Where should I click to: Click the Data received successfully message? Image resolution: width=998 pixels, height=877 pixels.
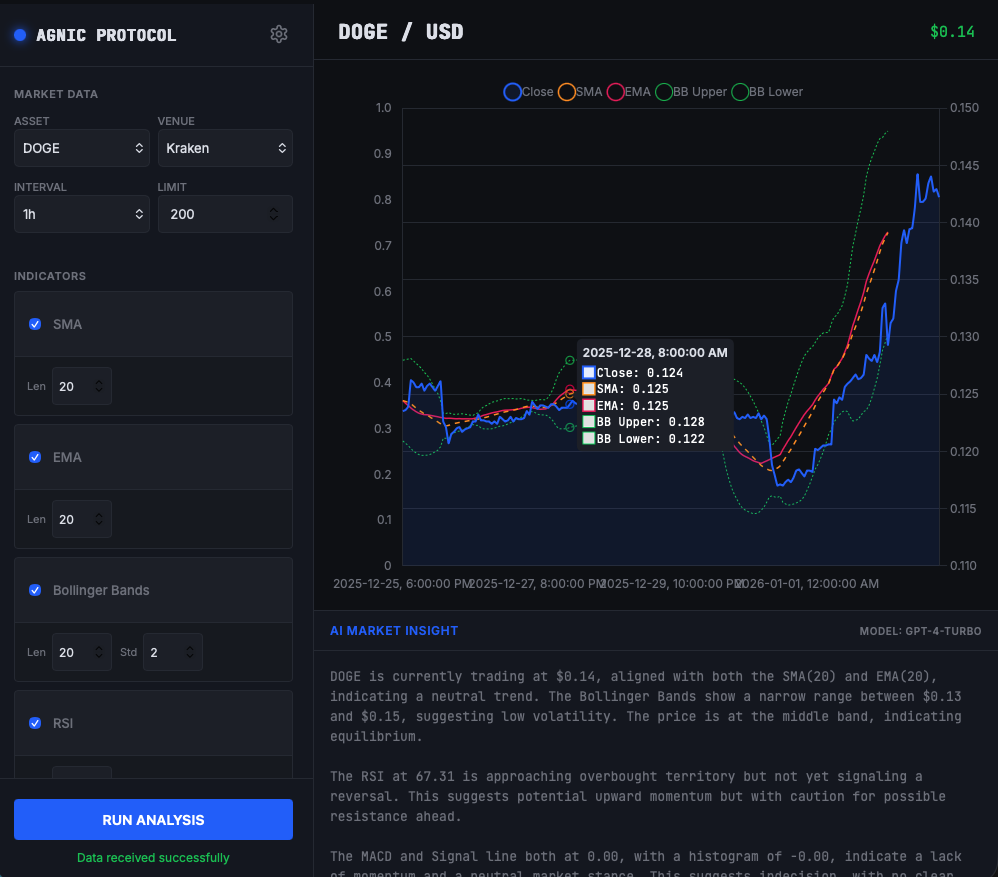pos(153,858)
